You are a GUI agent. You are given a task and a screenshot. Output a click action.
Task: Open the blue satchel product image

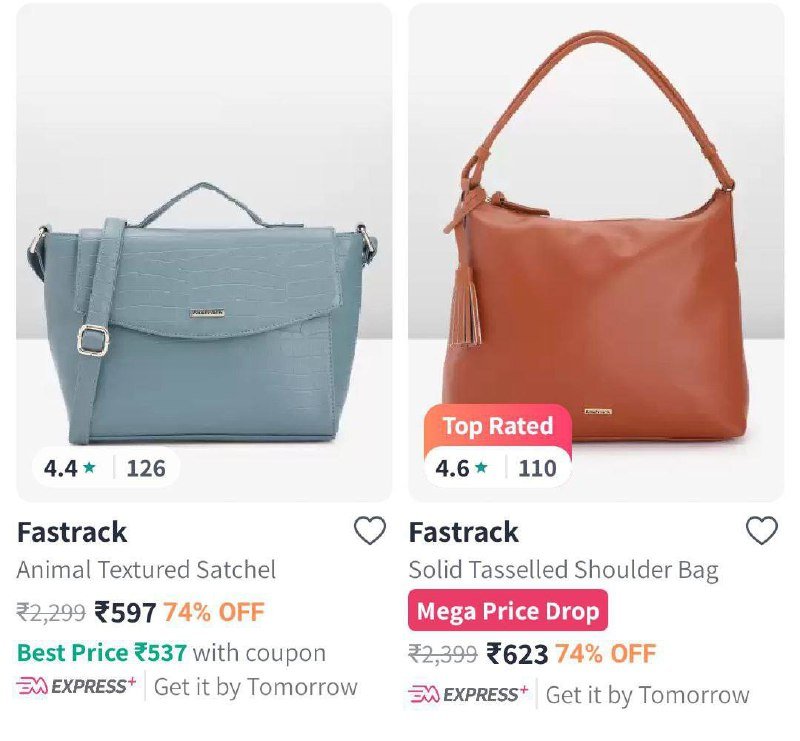click(204, 253)
